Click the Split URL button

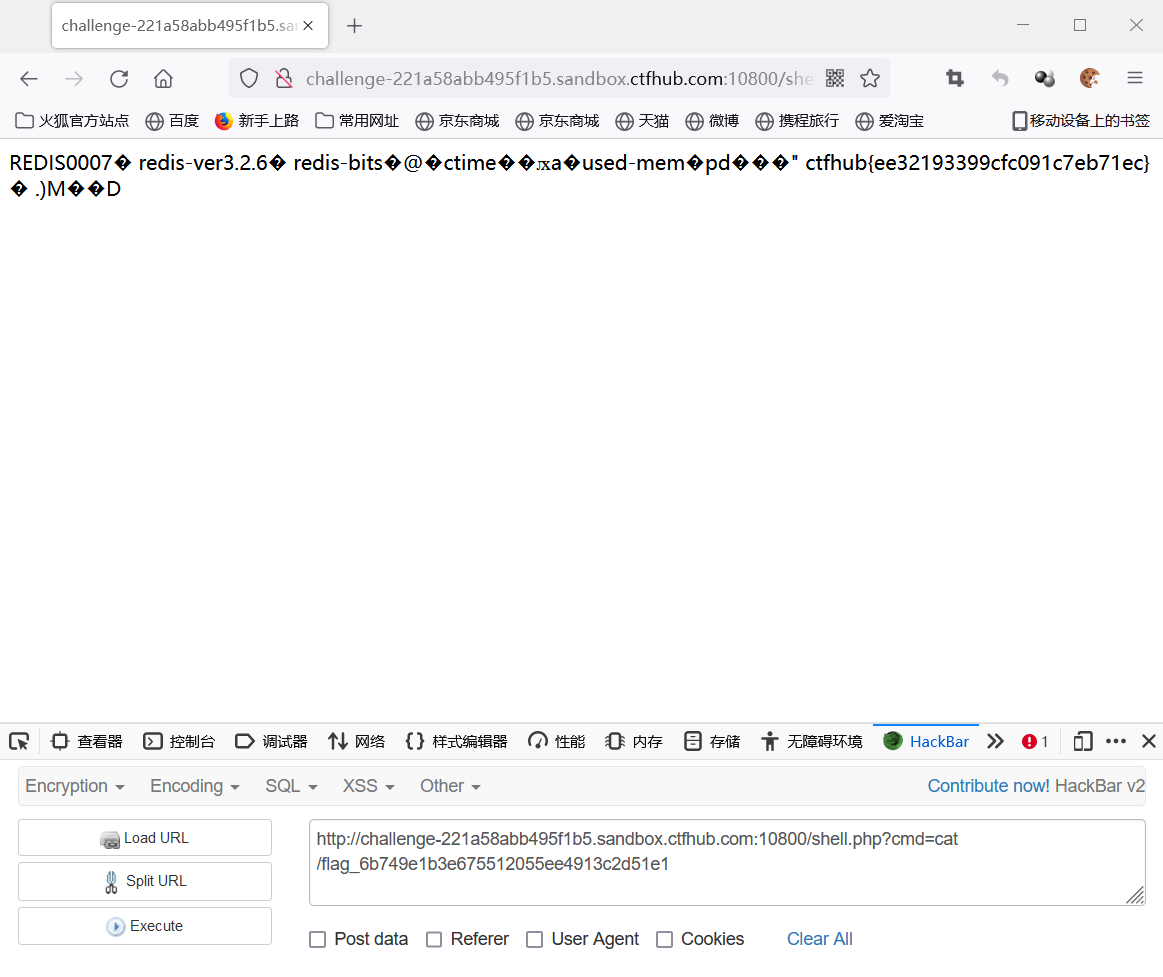(x=145, y=881)
